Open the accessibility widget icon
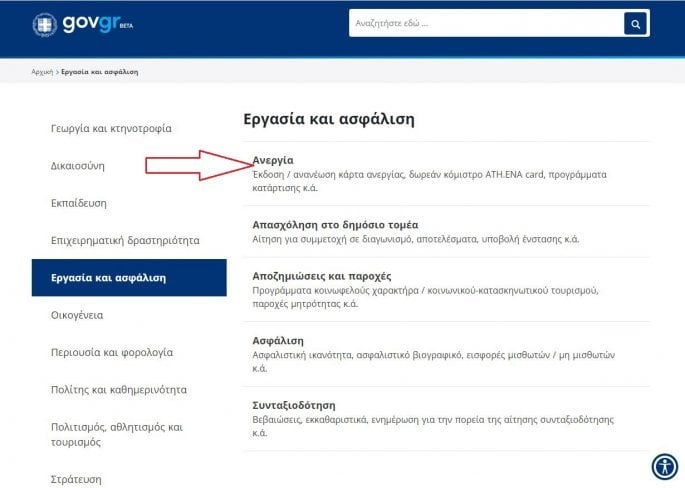The width and height of the screenshot is (685, 488). tap(664, 466)
